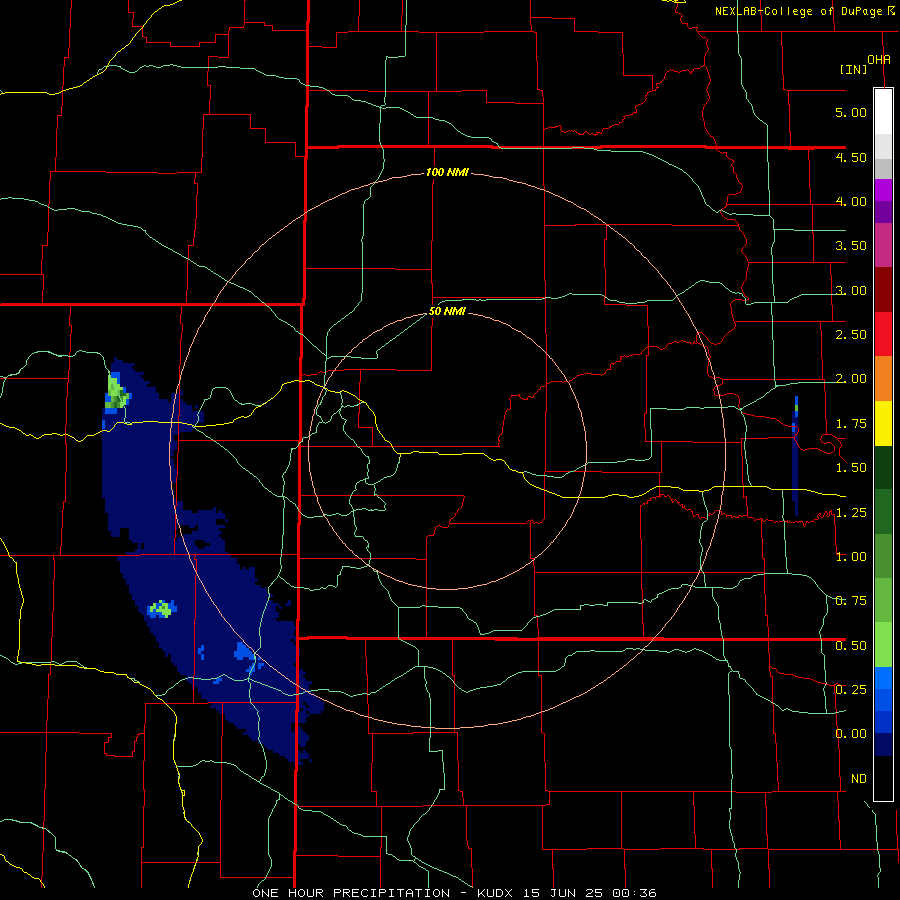The height and width of the screenshot is (900, 900).
Task: Click the 0.25 legend value
Action: click(x=851, y=690)
